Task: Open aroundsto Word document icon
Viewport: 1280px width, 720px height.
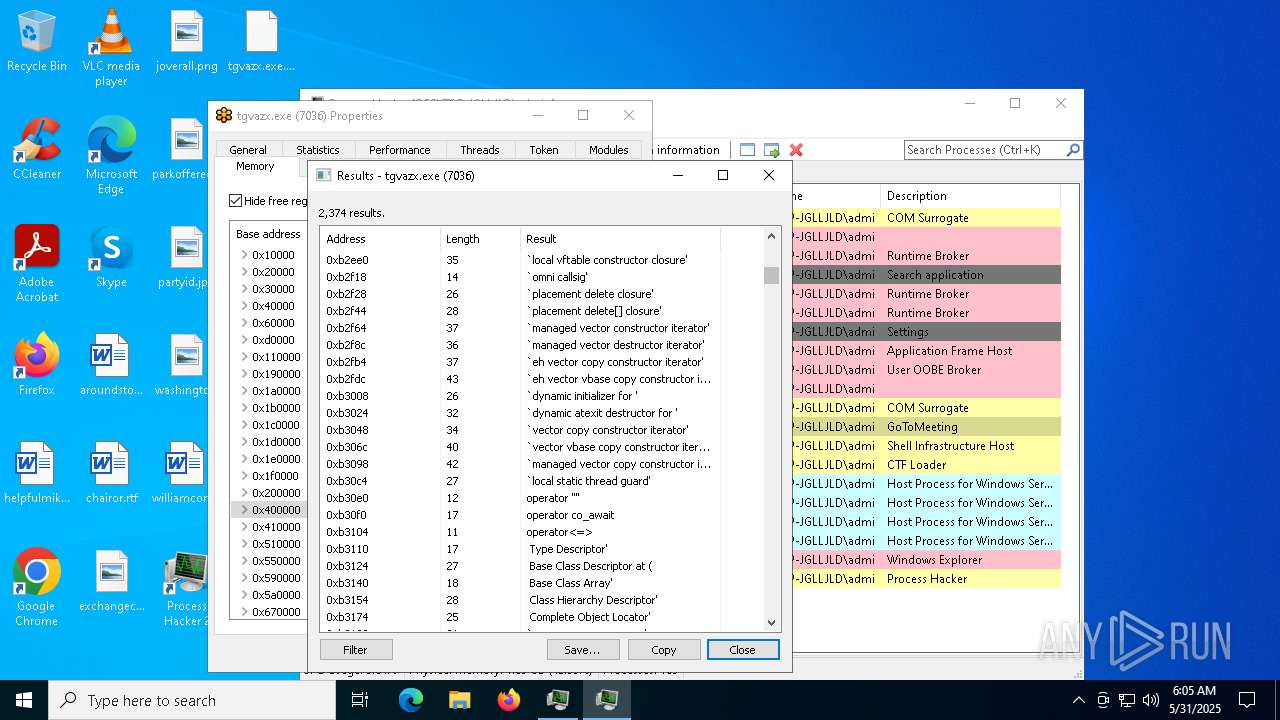Action: coord(111,364)
